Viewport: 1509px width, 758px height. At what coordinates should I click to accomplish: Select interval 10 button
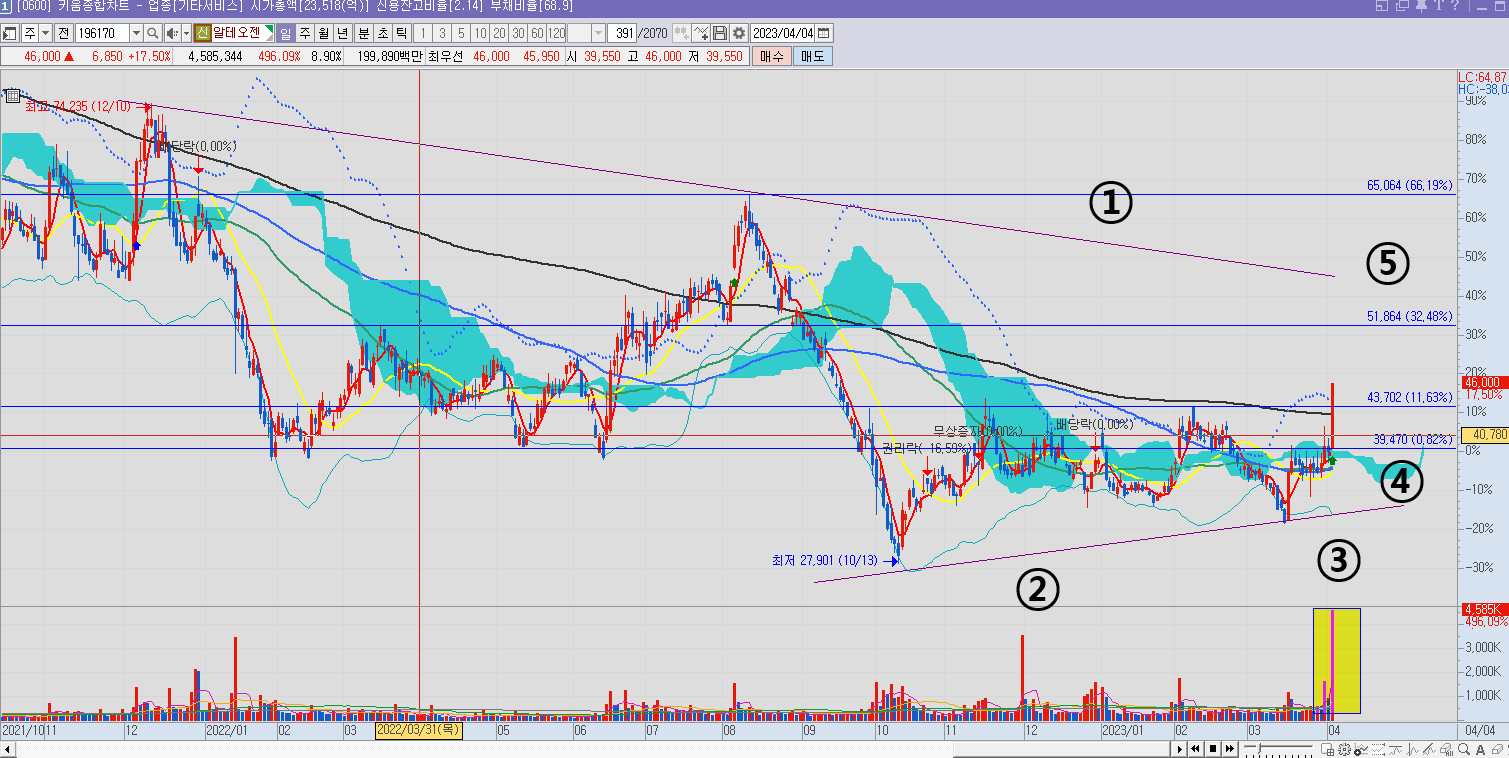click(x=480, y=32)
